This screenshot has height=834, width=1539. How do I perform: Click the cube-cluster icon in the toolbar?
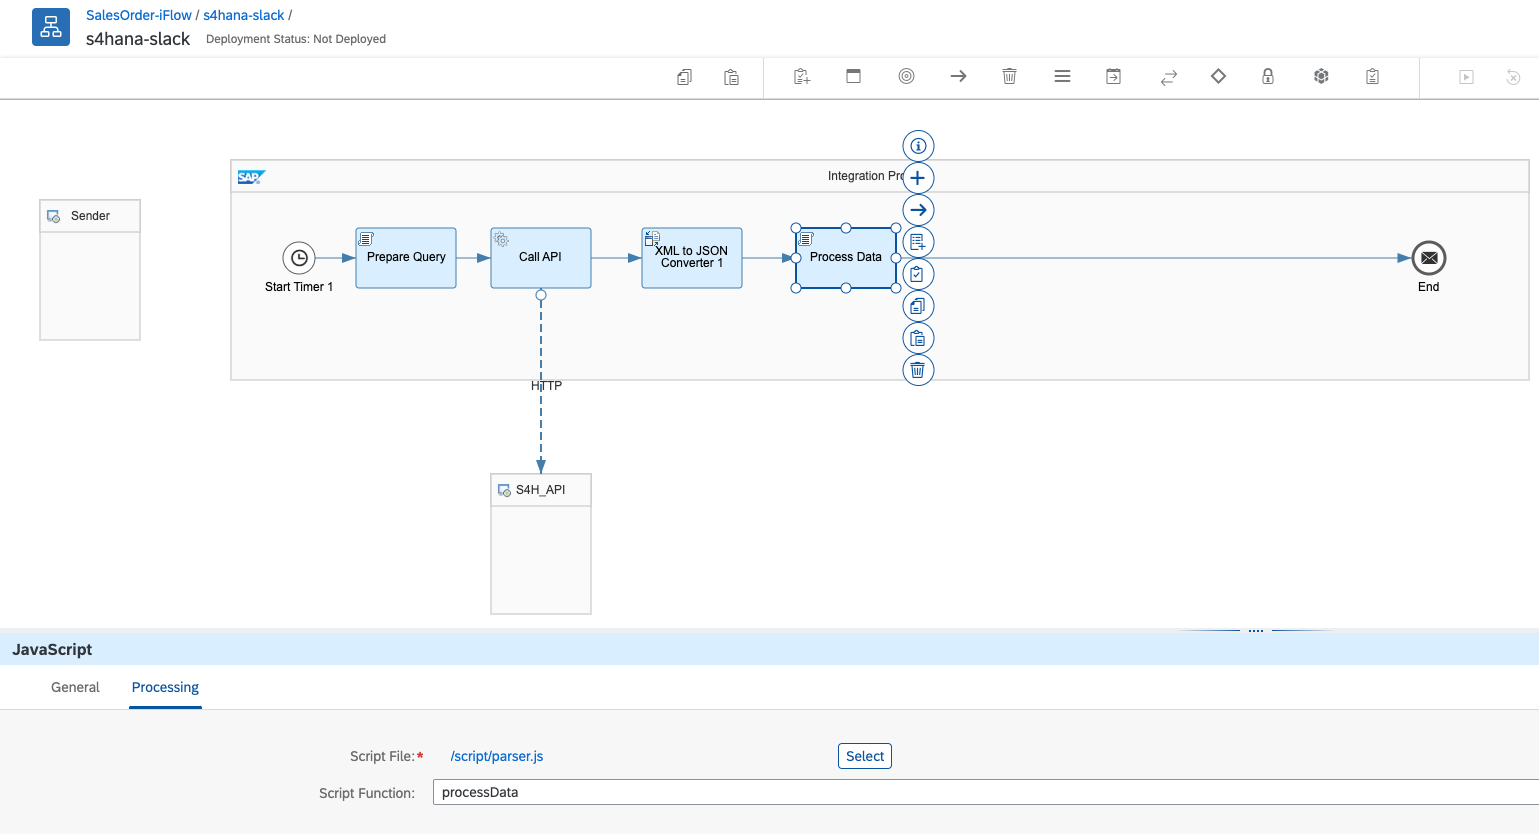click(1321, 76)
